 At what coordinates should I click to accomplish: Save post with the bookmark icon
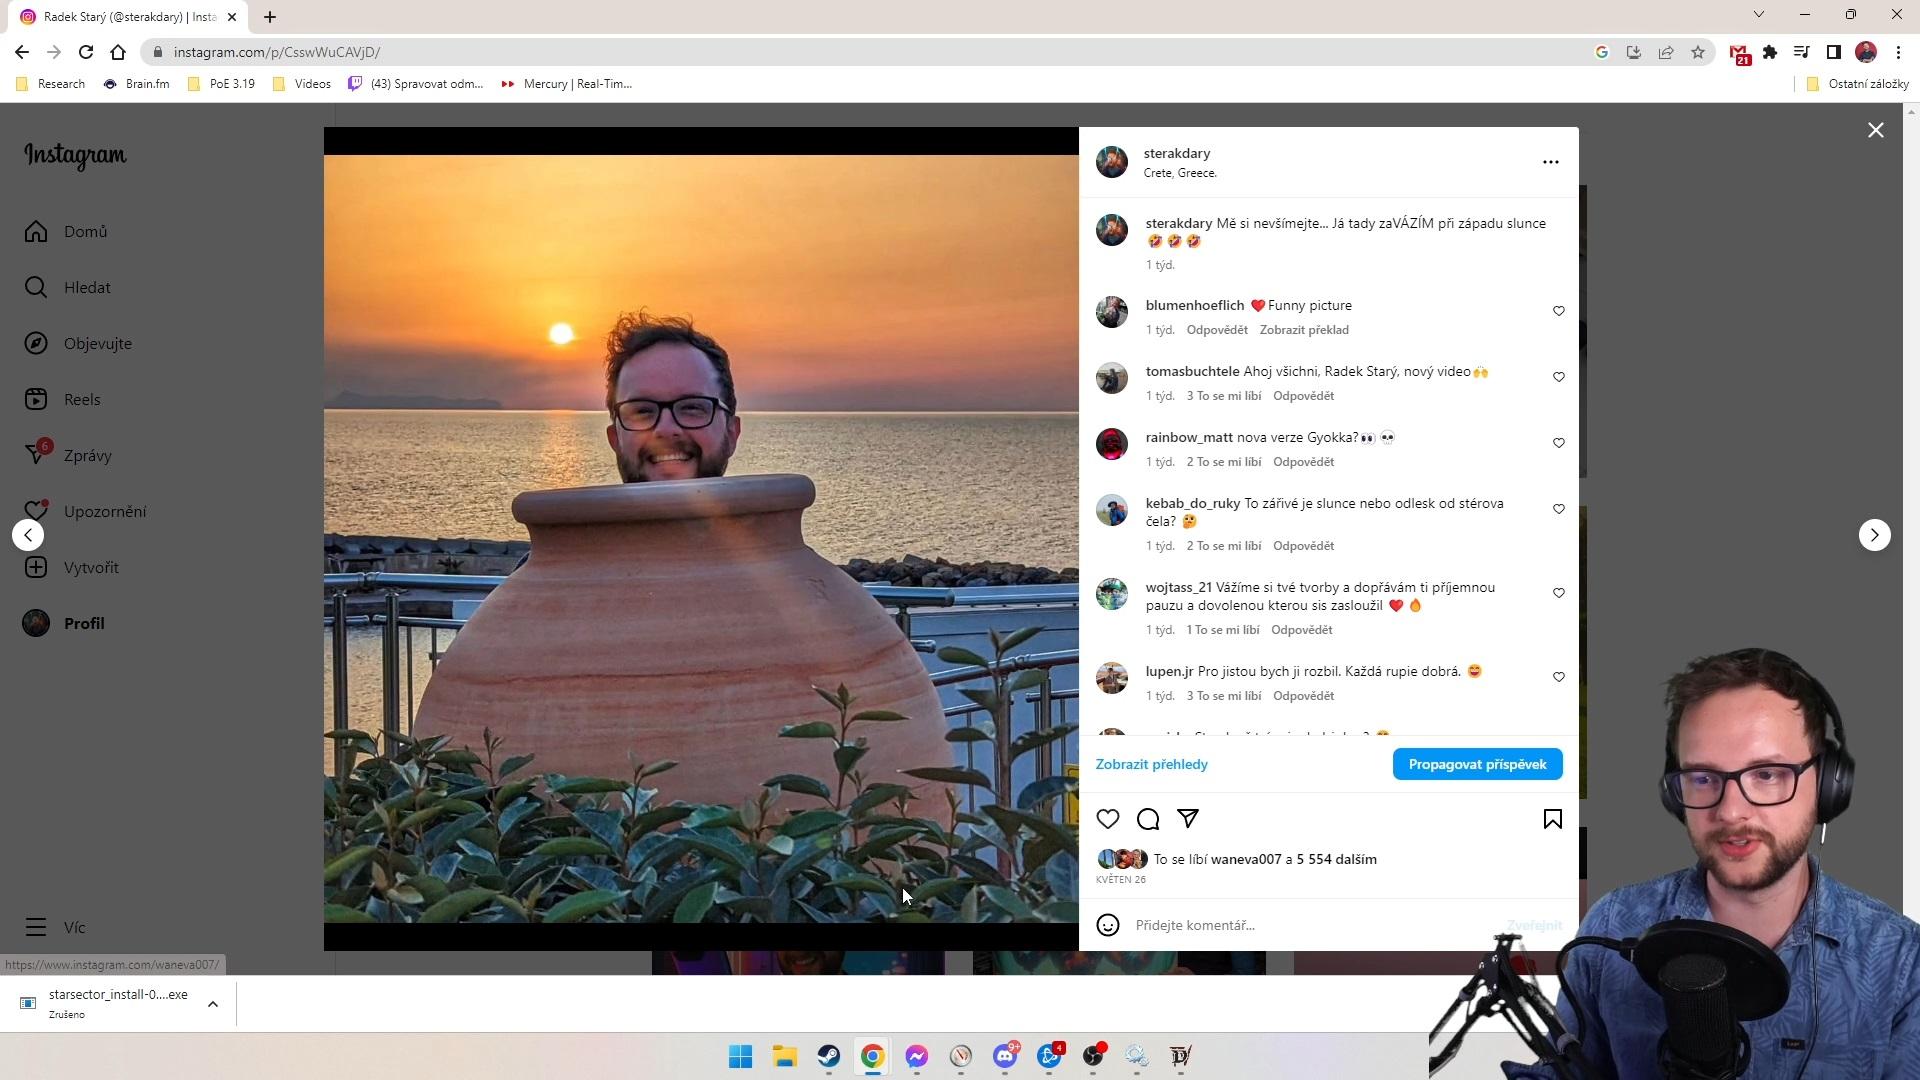1552,819
